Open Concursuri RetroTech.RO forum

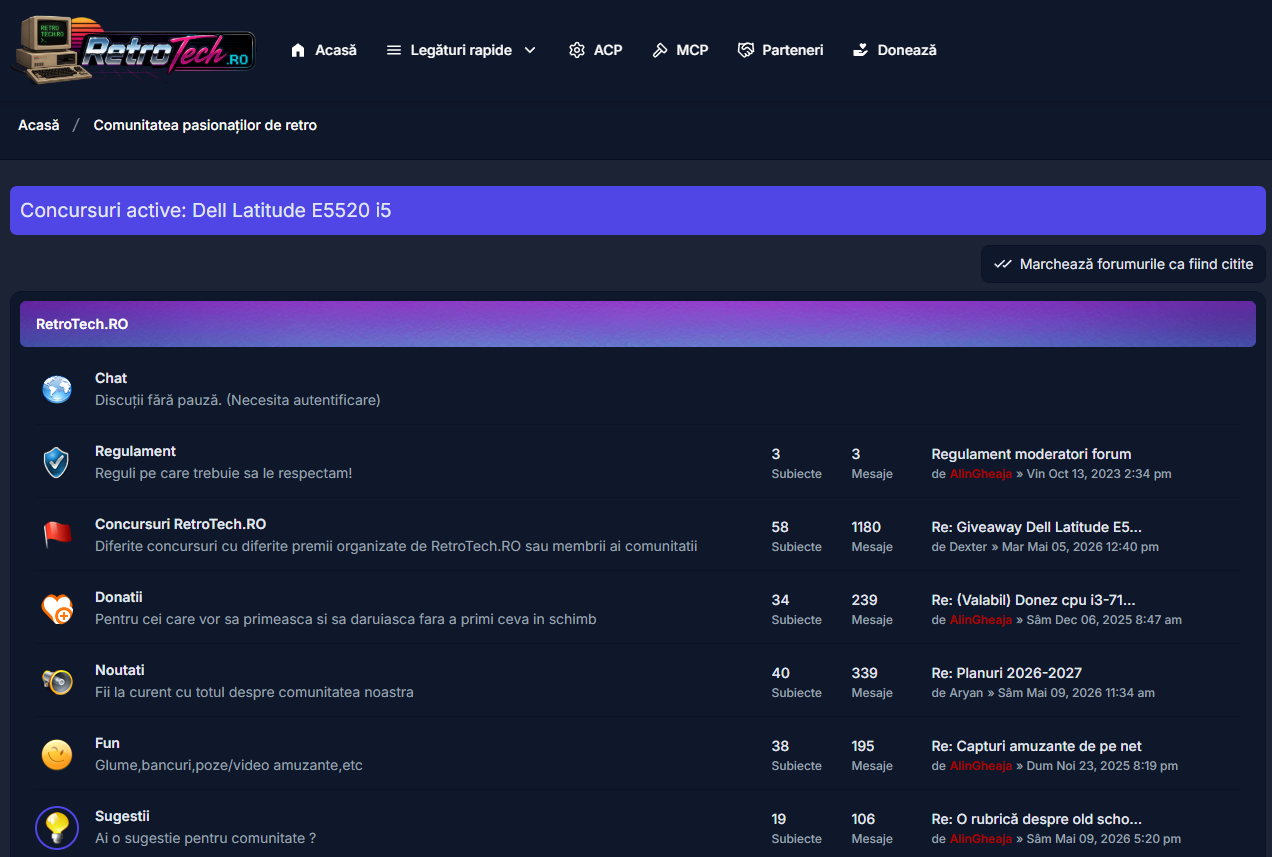tap(180, 524)
